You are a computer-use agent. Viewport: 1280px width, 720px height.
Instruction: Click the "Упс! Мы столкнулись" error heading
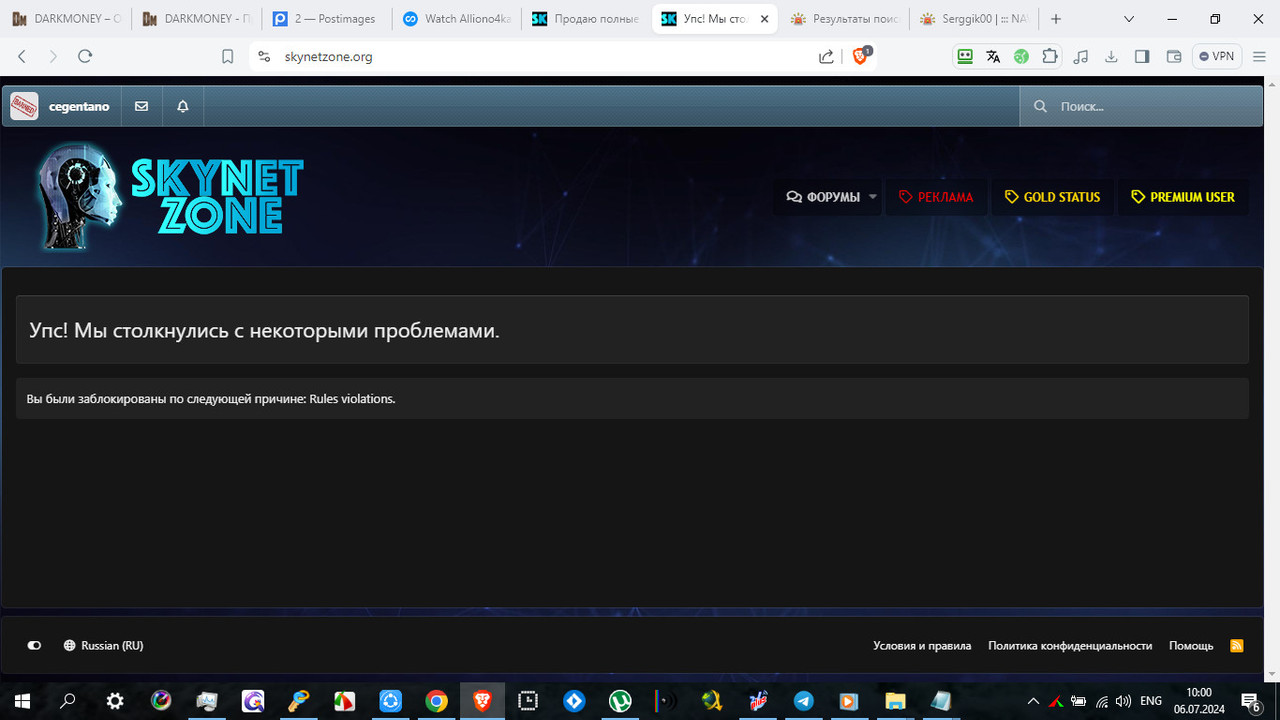point(264,330)
